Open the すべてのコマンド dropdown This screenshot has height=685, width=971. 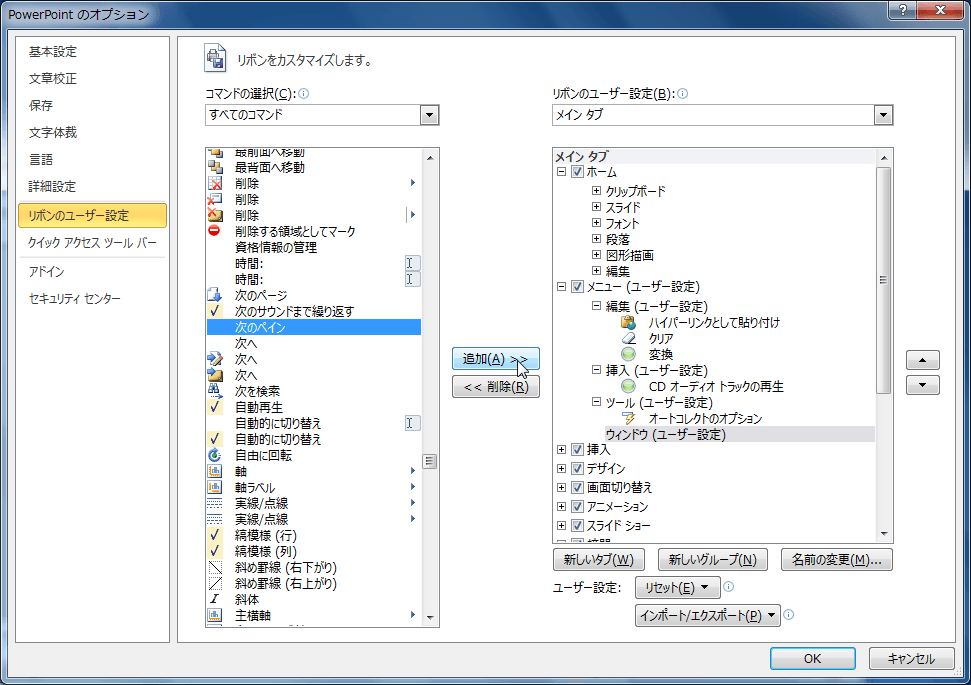tap(429, 115)
